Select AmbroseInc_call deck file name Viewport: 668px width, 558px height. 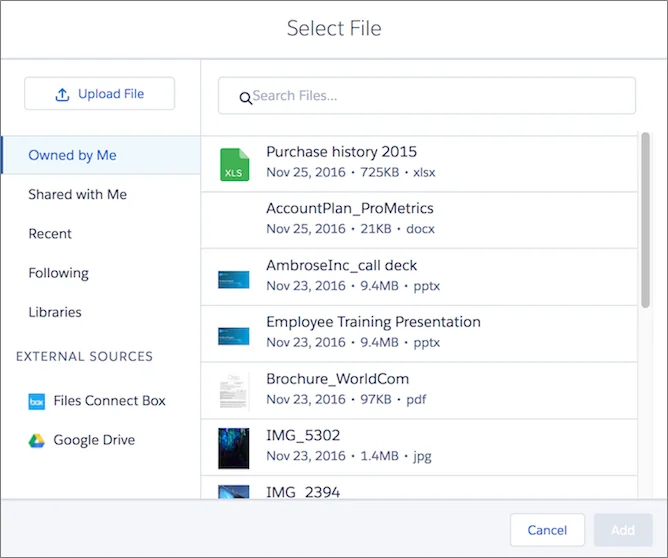341,265
